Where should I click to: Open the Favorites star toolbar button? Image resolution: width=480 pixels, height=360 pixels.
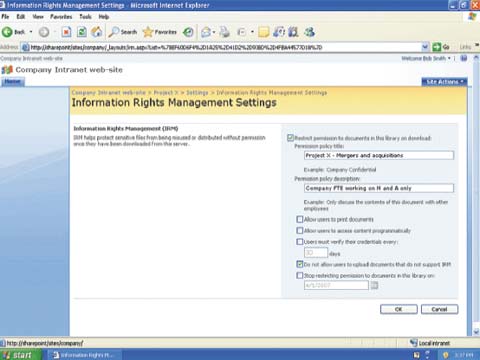(x=160, y=32)
